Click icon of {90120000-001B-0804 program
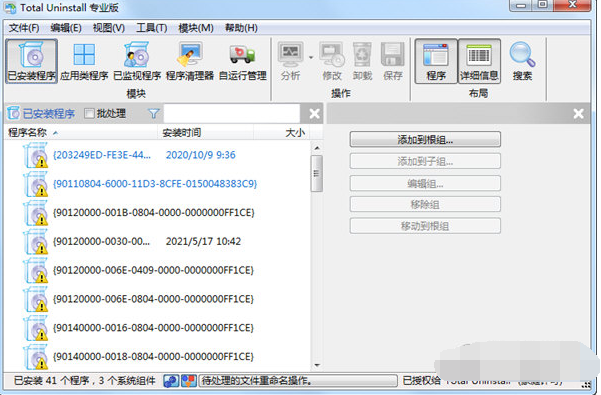This screenshot has width=601, height=395. pos(36,213)
